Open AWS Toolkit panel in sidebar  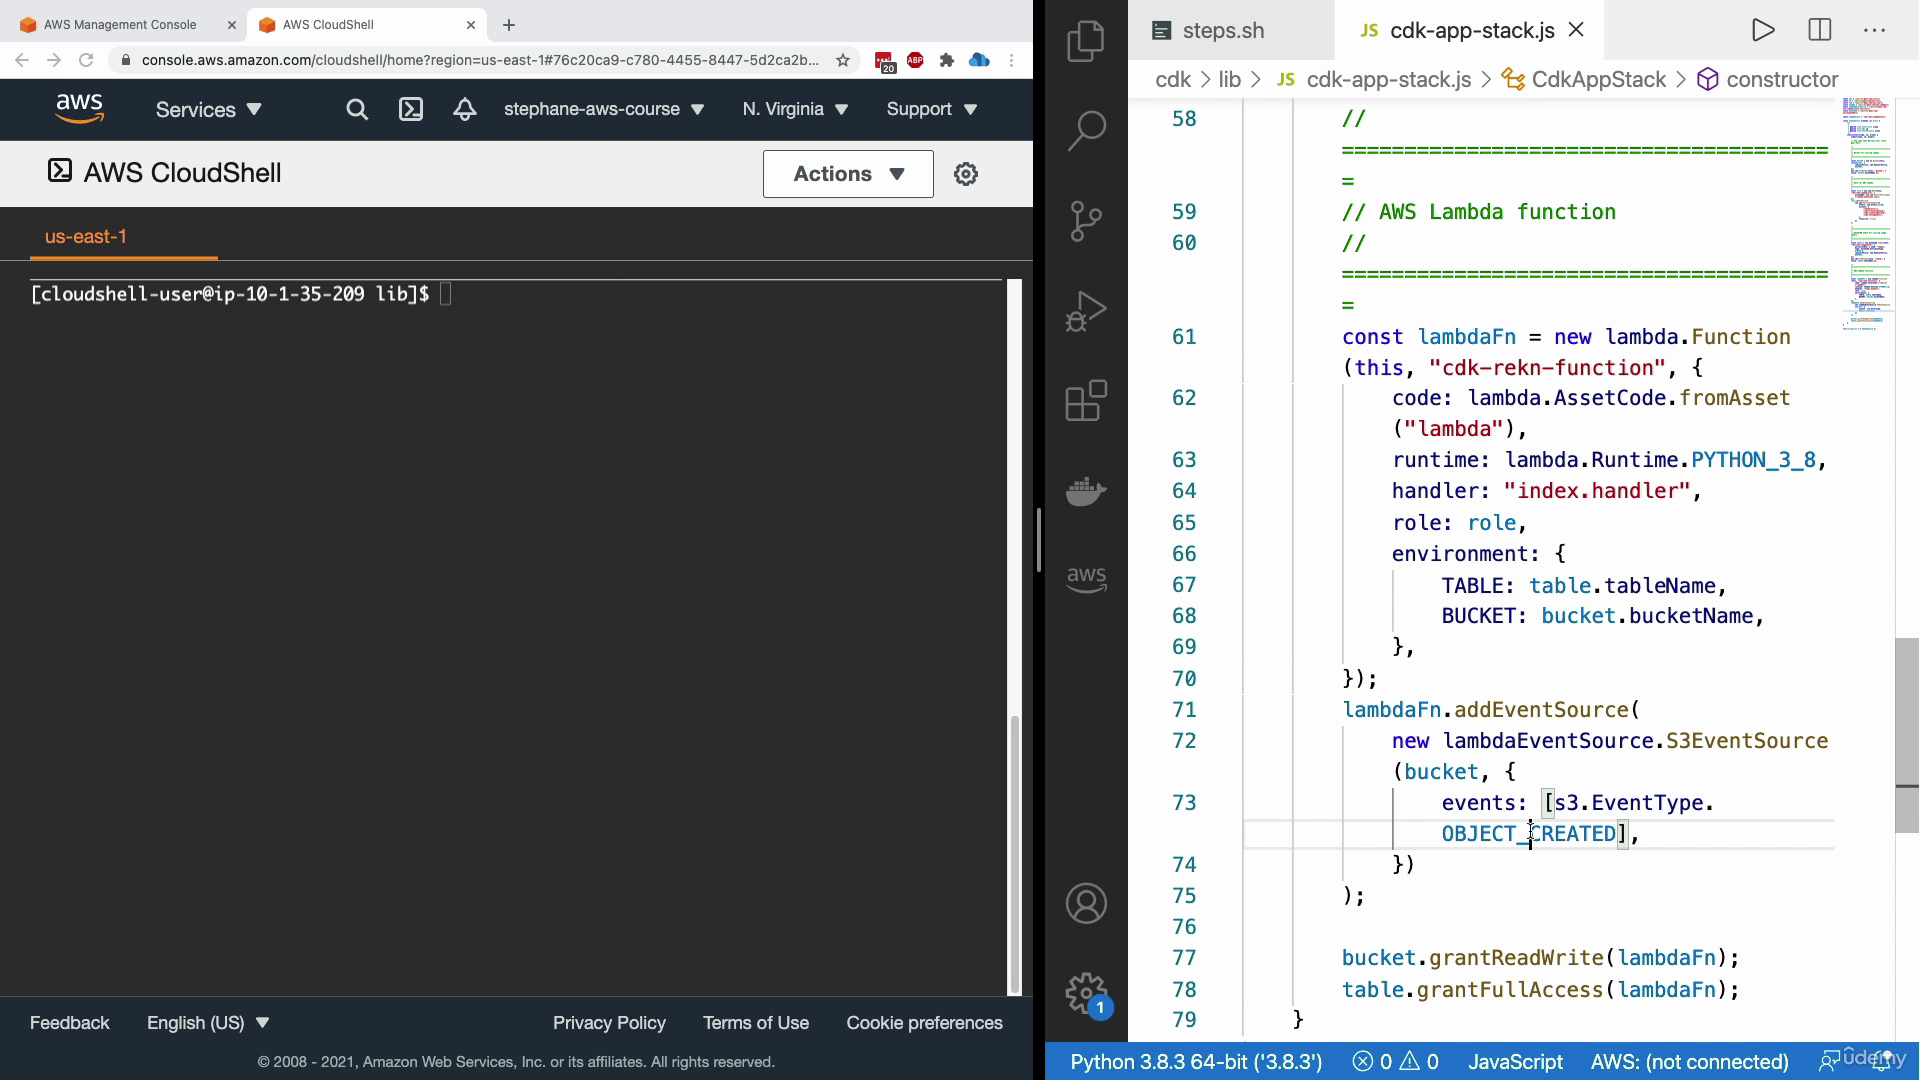pos(1086,579)
